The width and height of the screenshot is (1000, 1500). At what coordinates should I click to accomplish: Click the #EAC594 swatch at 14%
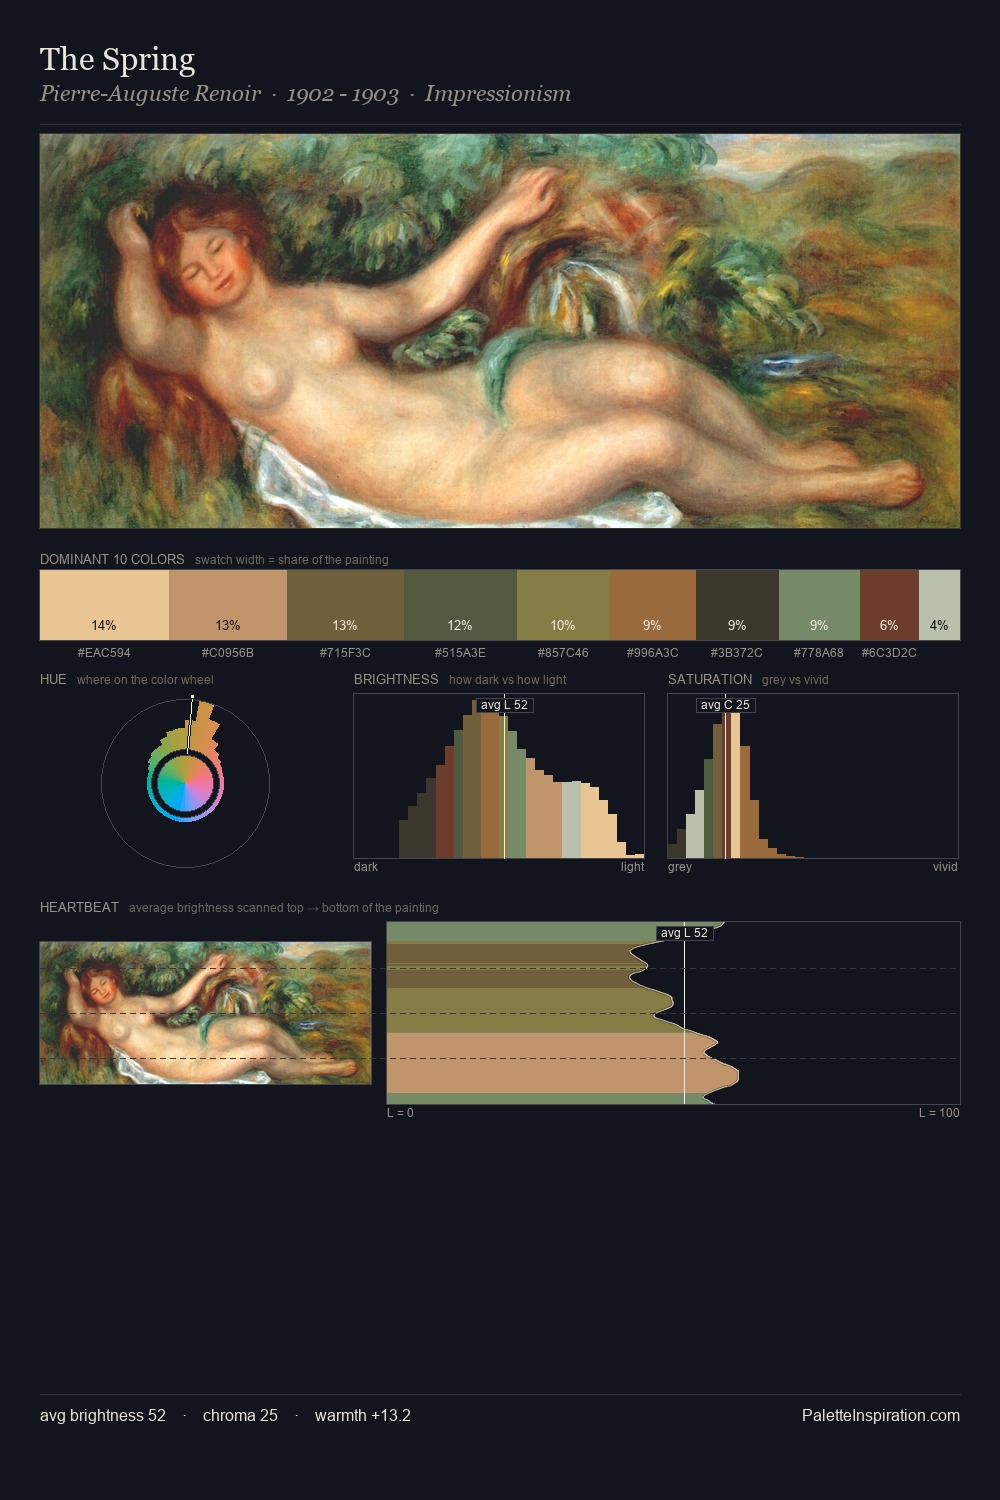(104, 605)
